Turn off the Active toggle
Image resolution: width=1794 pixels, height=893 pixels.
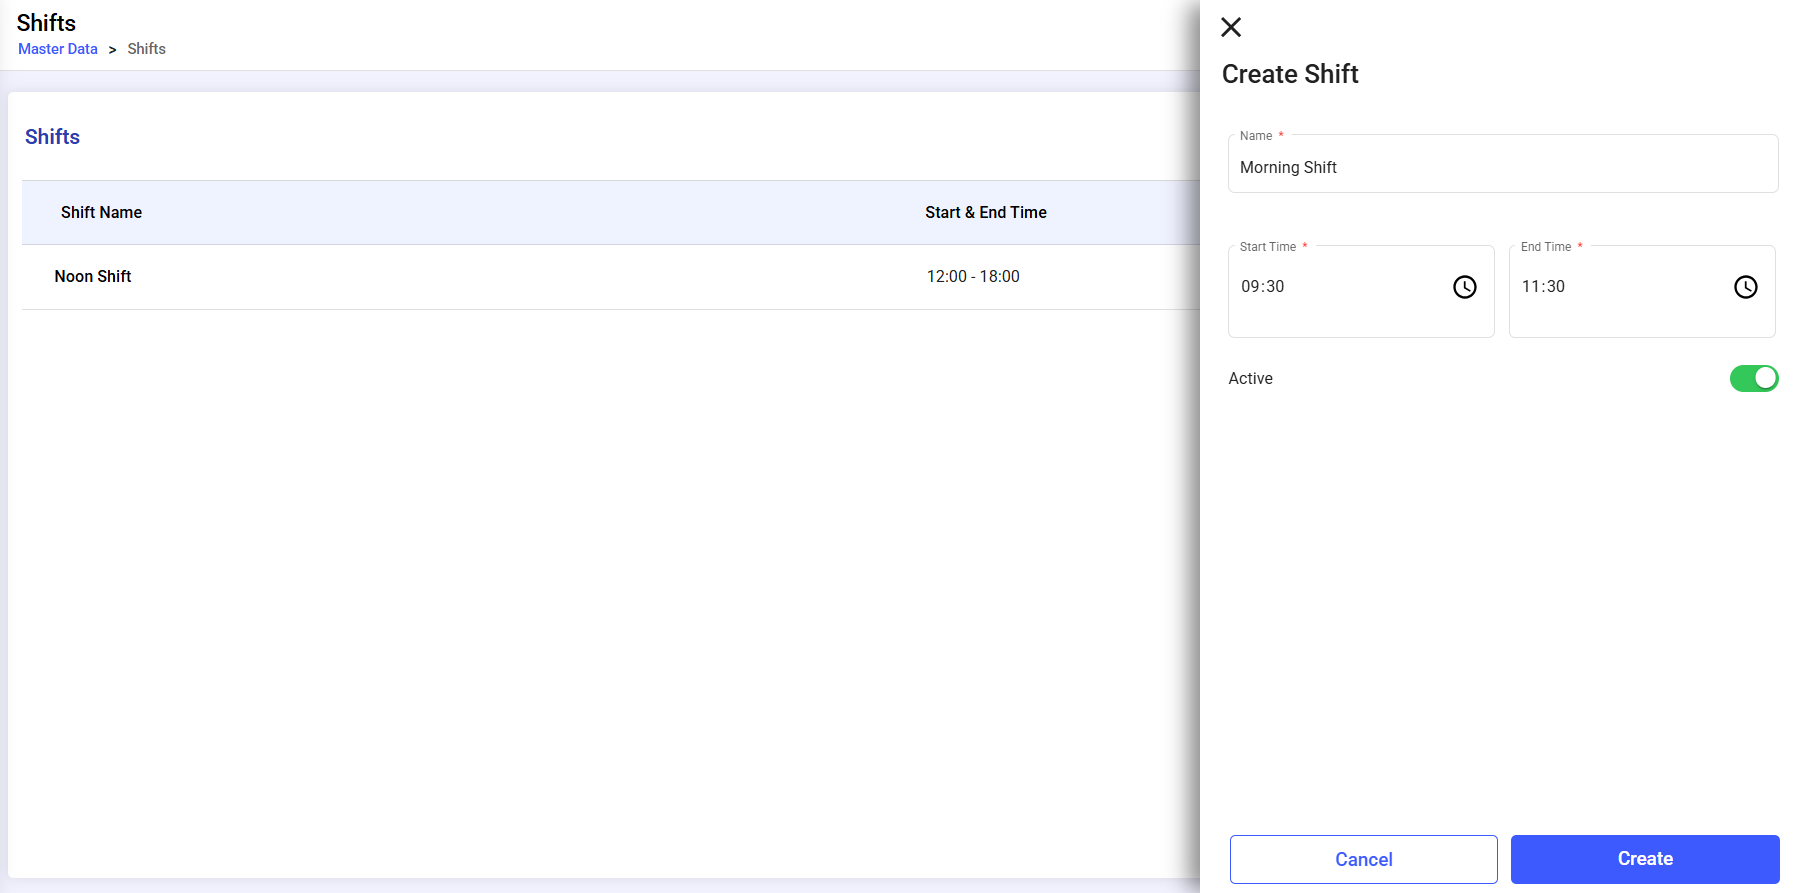click(x=1753, y=378)
